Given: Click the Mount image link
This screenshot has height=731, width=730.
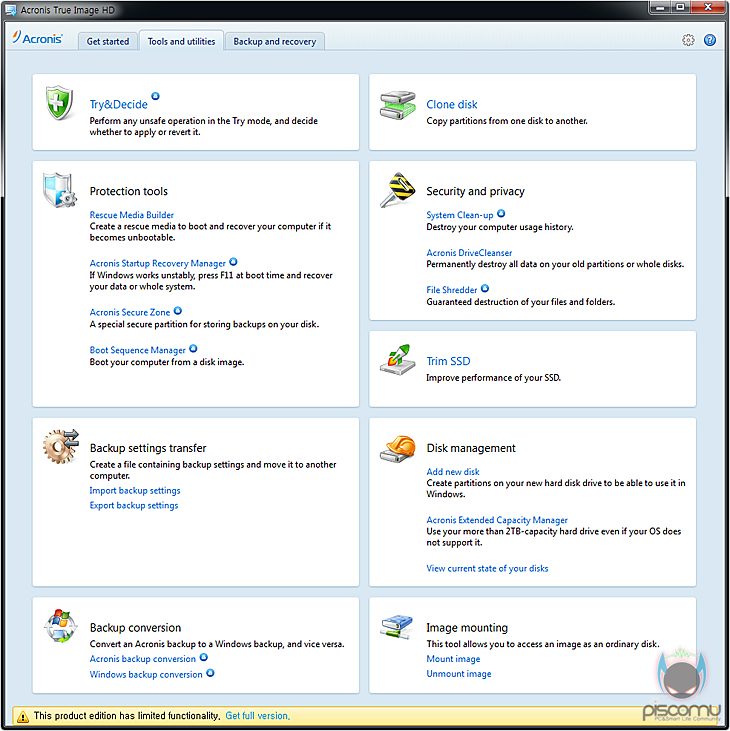Looking at the screenshot, I should pos(453,659).
